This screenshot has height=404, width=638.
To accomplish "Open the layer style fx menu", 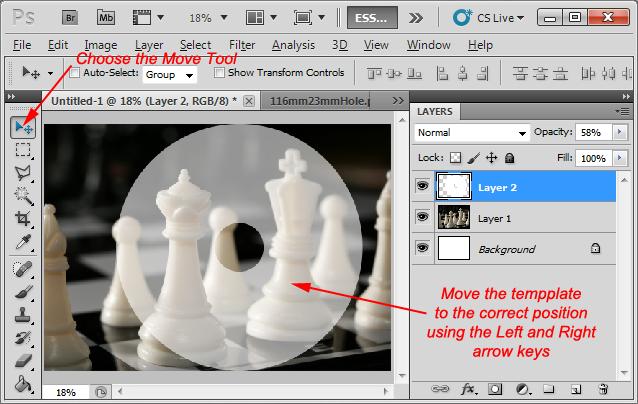I will (468, 389).
